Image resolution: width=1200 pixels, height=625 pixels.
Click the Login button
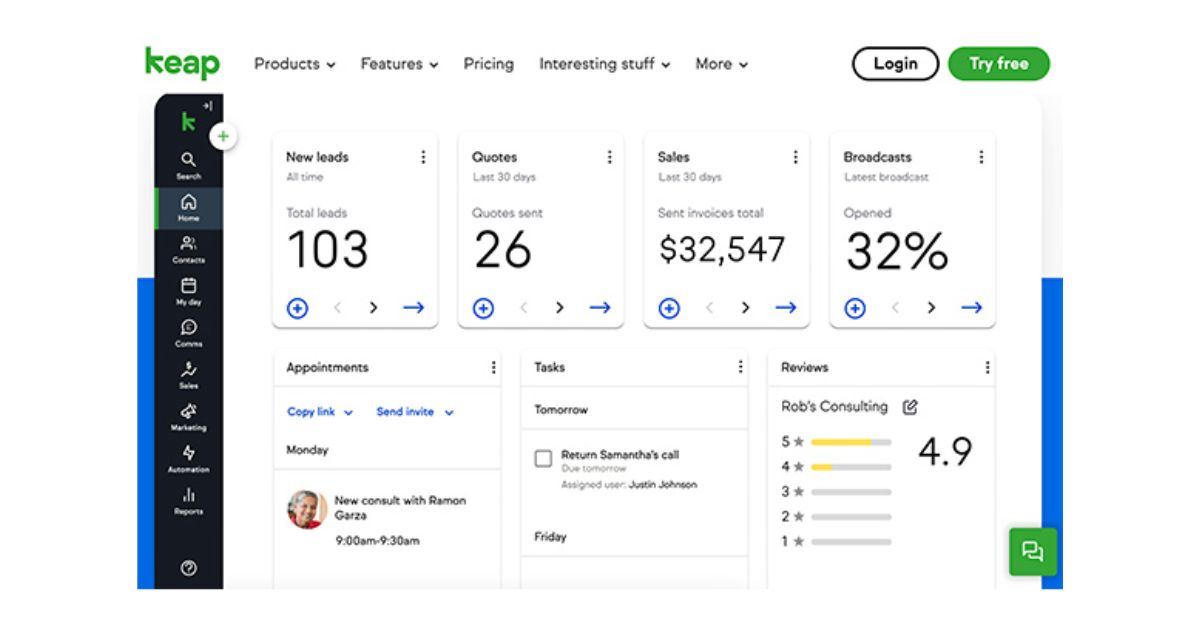(895, 64)
